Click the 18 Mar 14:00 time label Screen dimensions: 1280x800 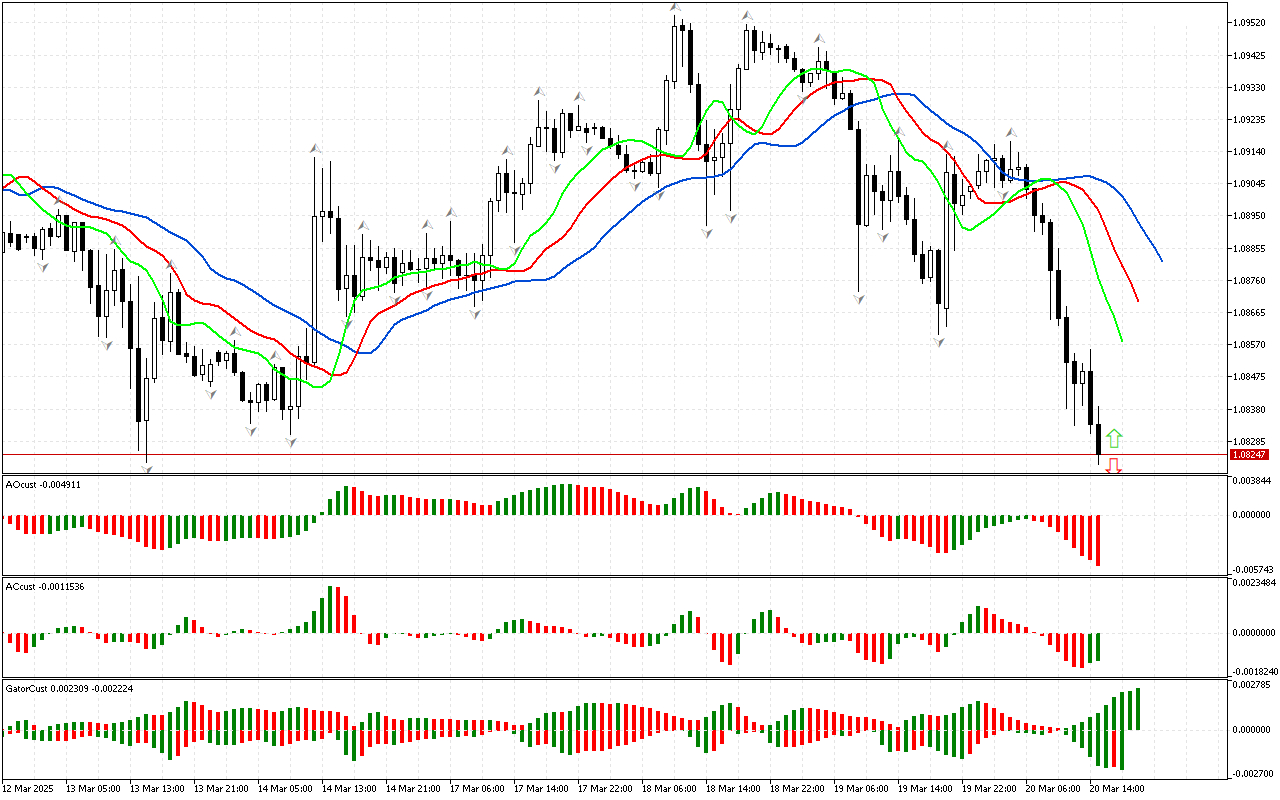pos(733,789)
